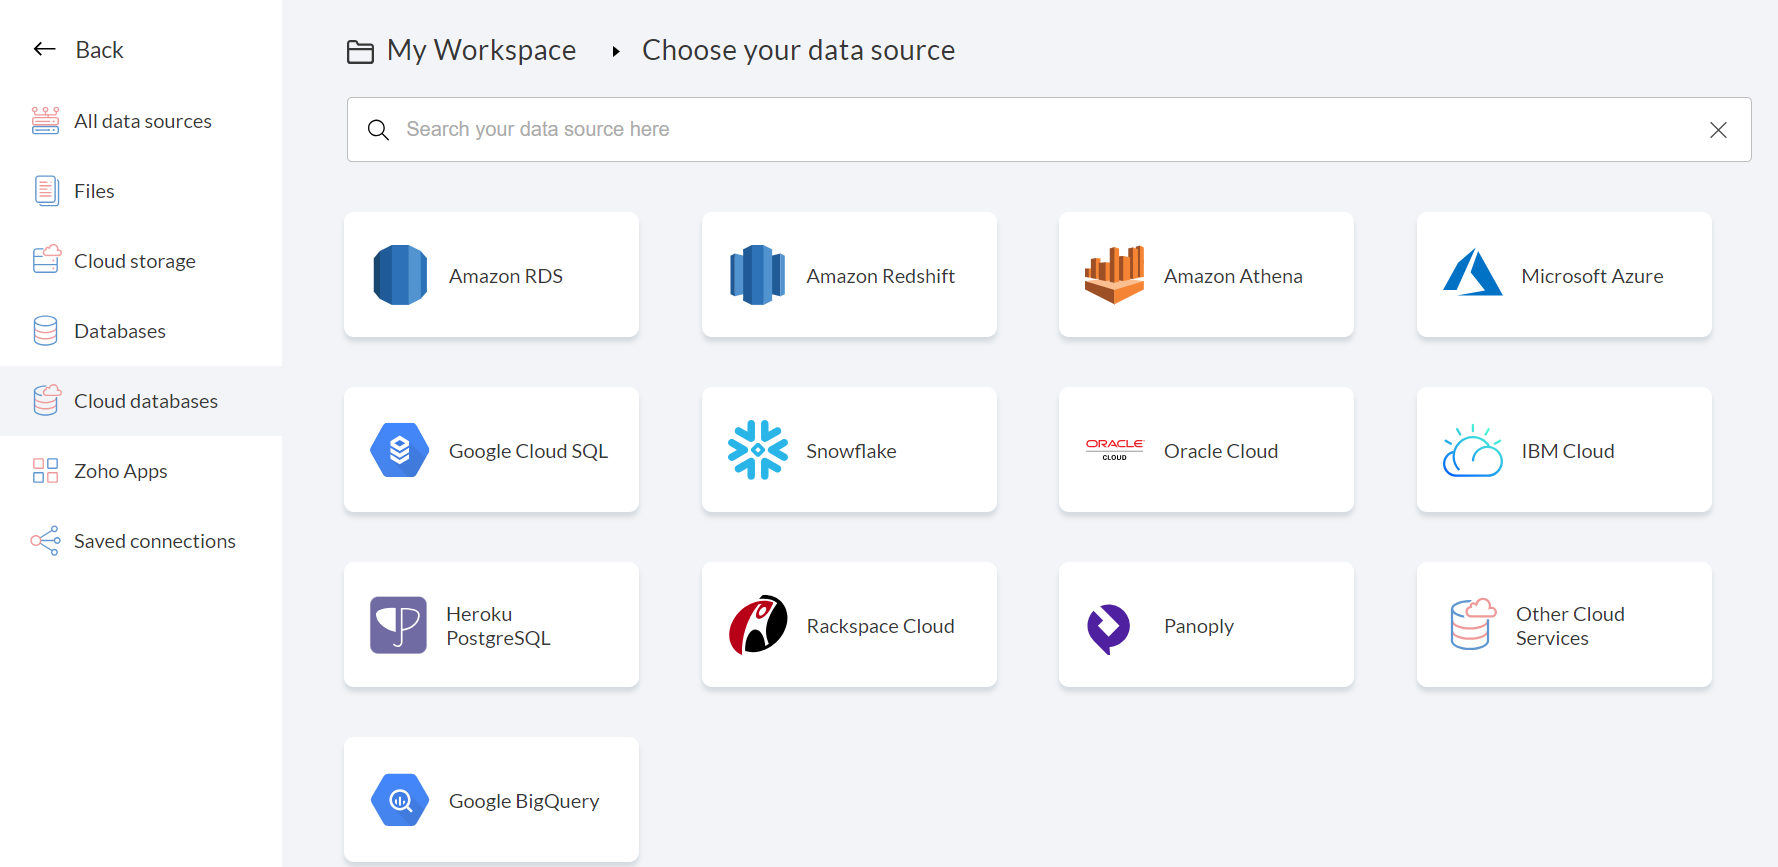The image size is (1778, 867).
Task: Select the Google BigQuery icon
Action: point(400,800)
